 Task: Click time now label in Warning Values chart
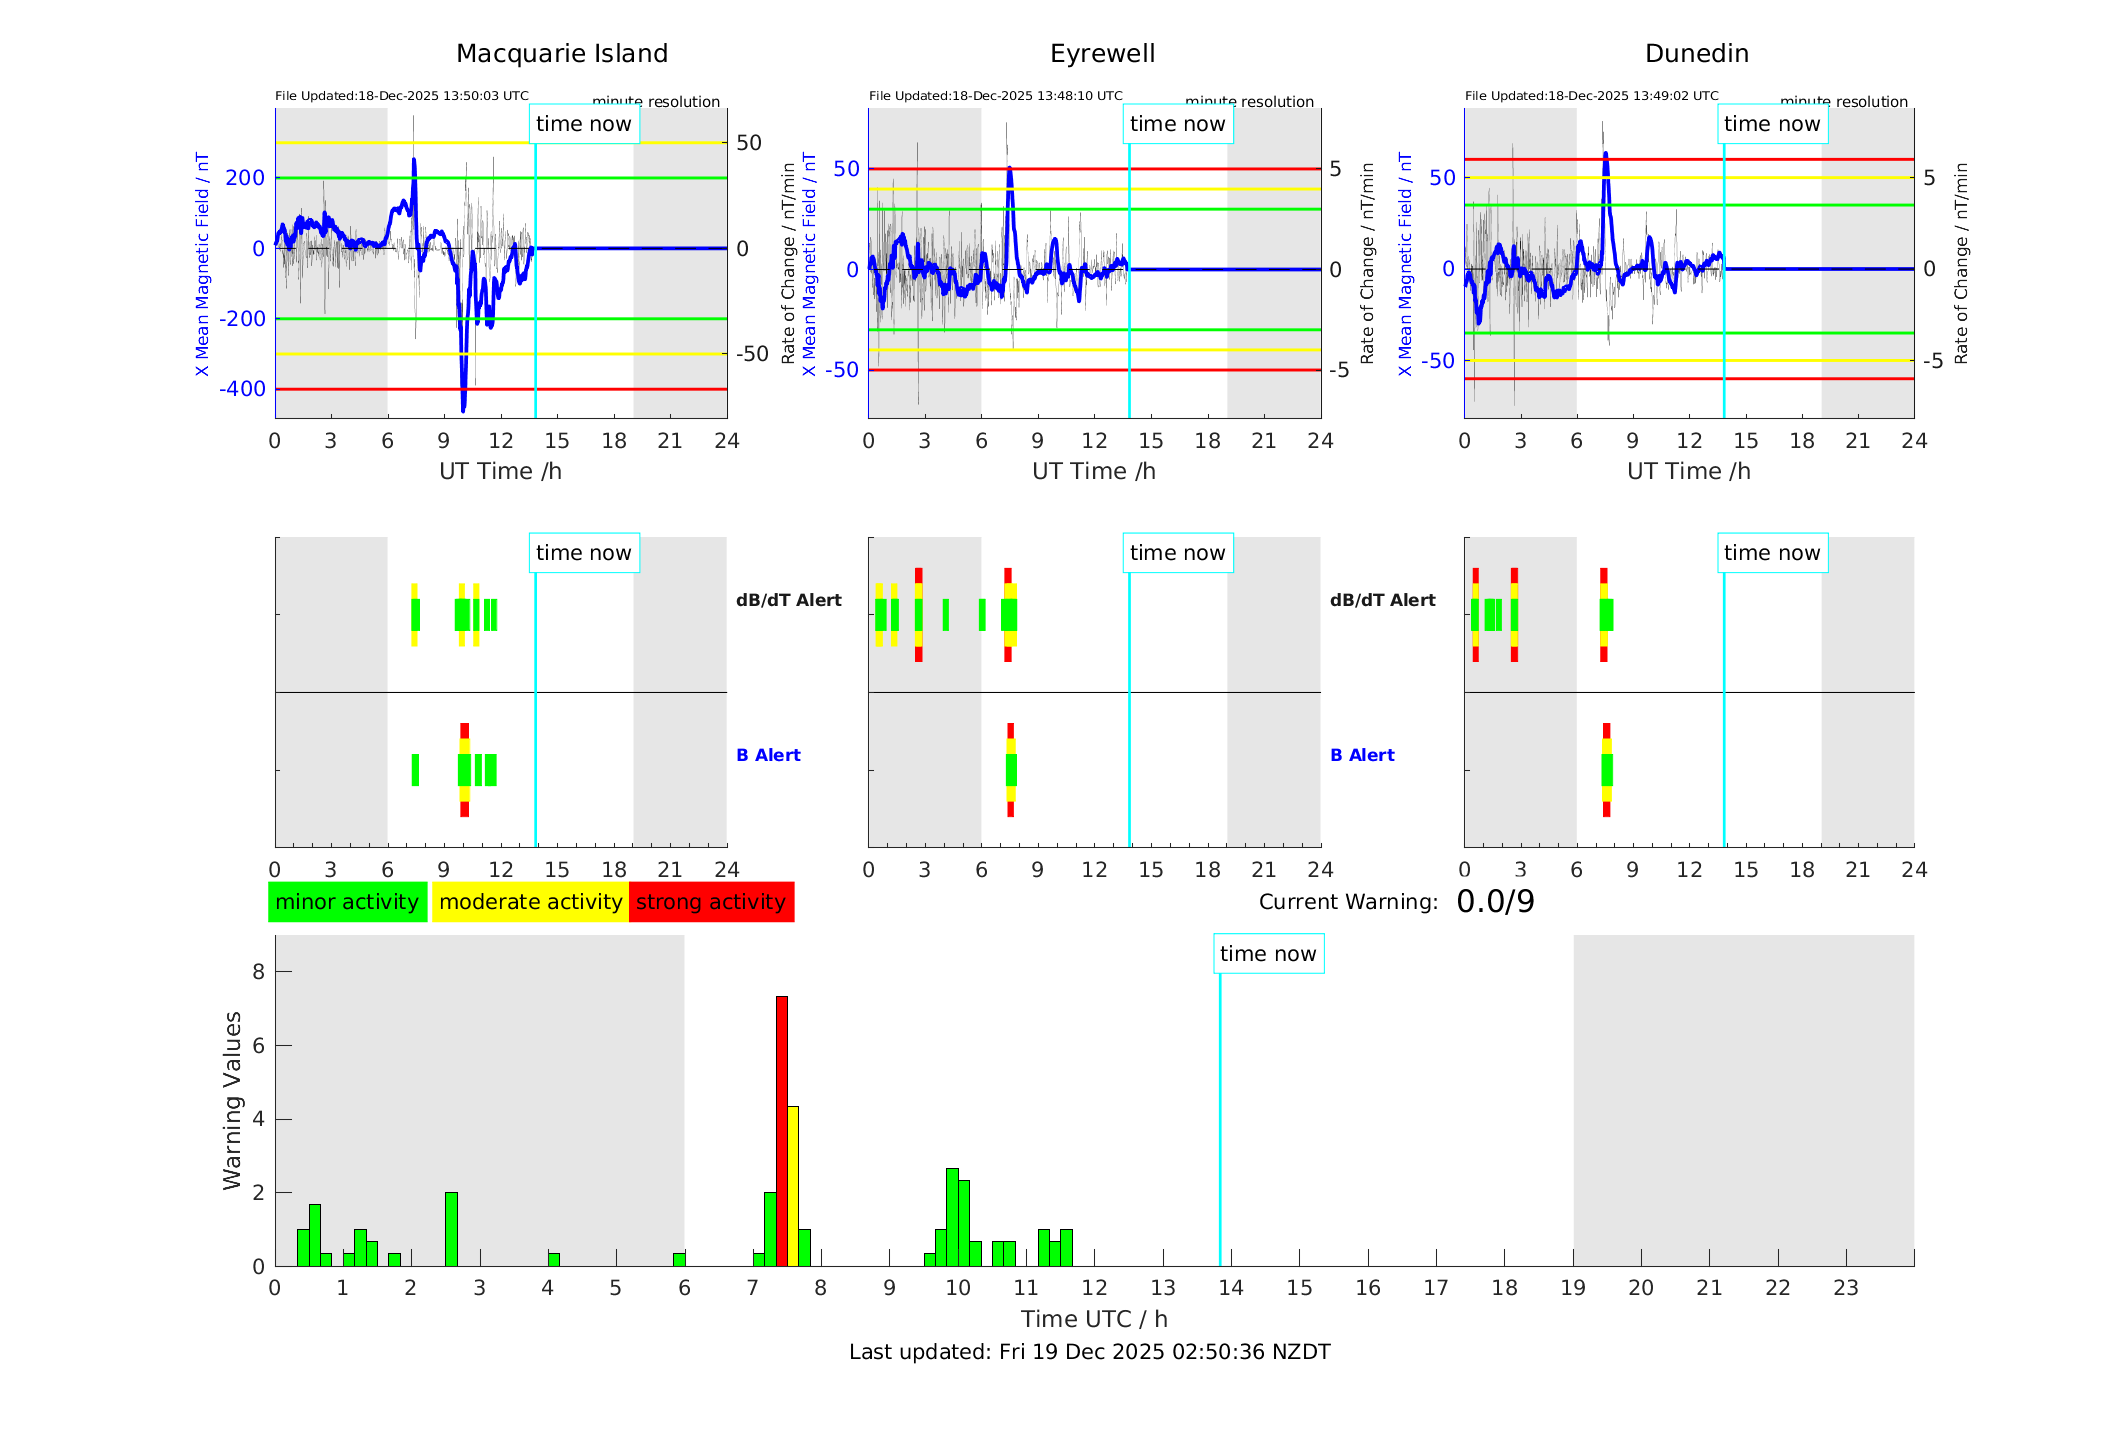click(1268, 954)
